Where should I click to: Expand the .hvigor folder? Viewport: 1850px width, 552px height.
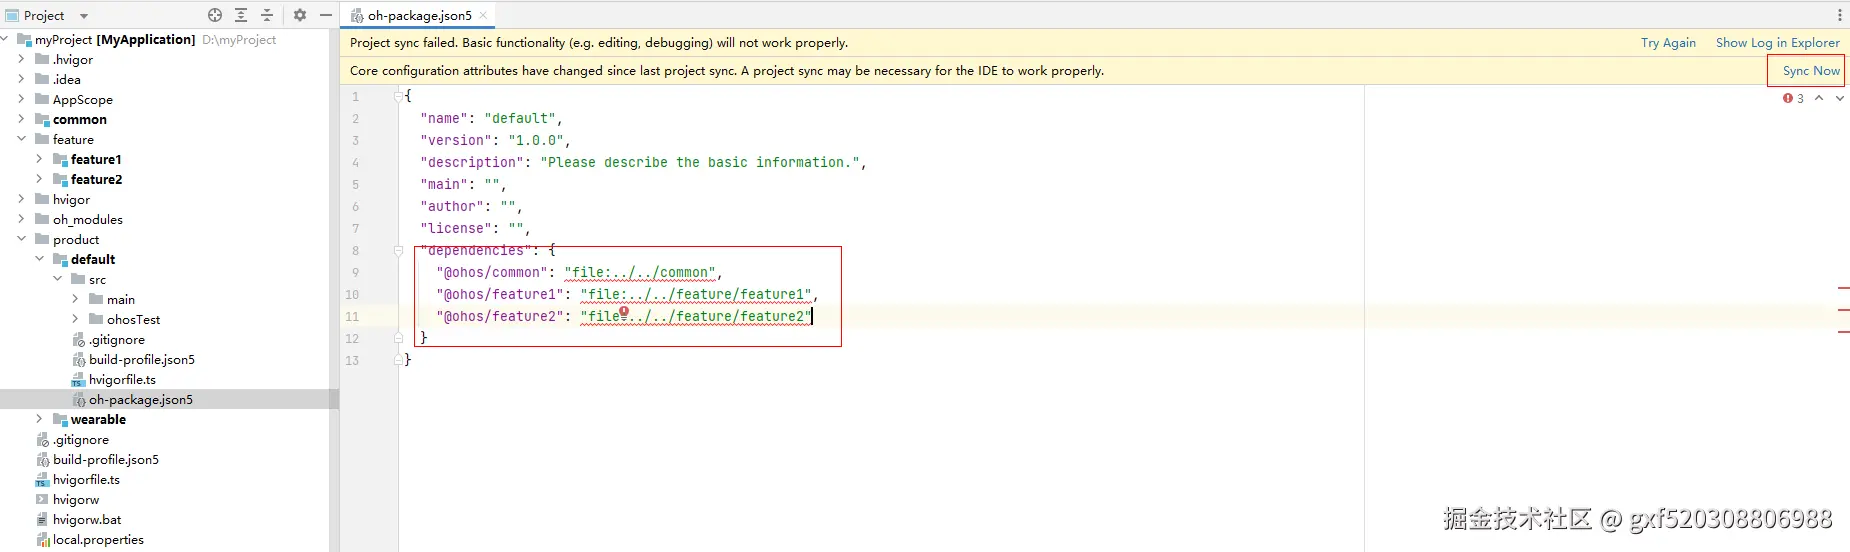pyautogui.click(x=21, y=59)
